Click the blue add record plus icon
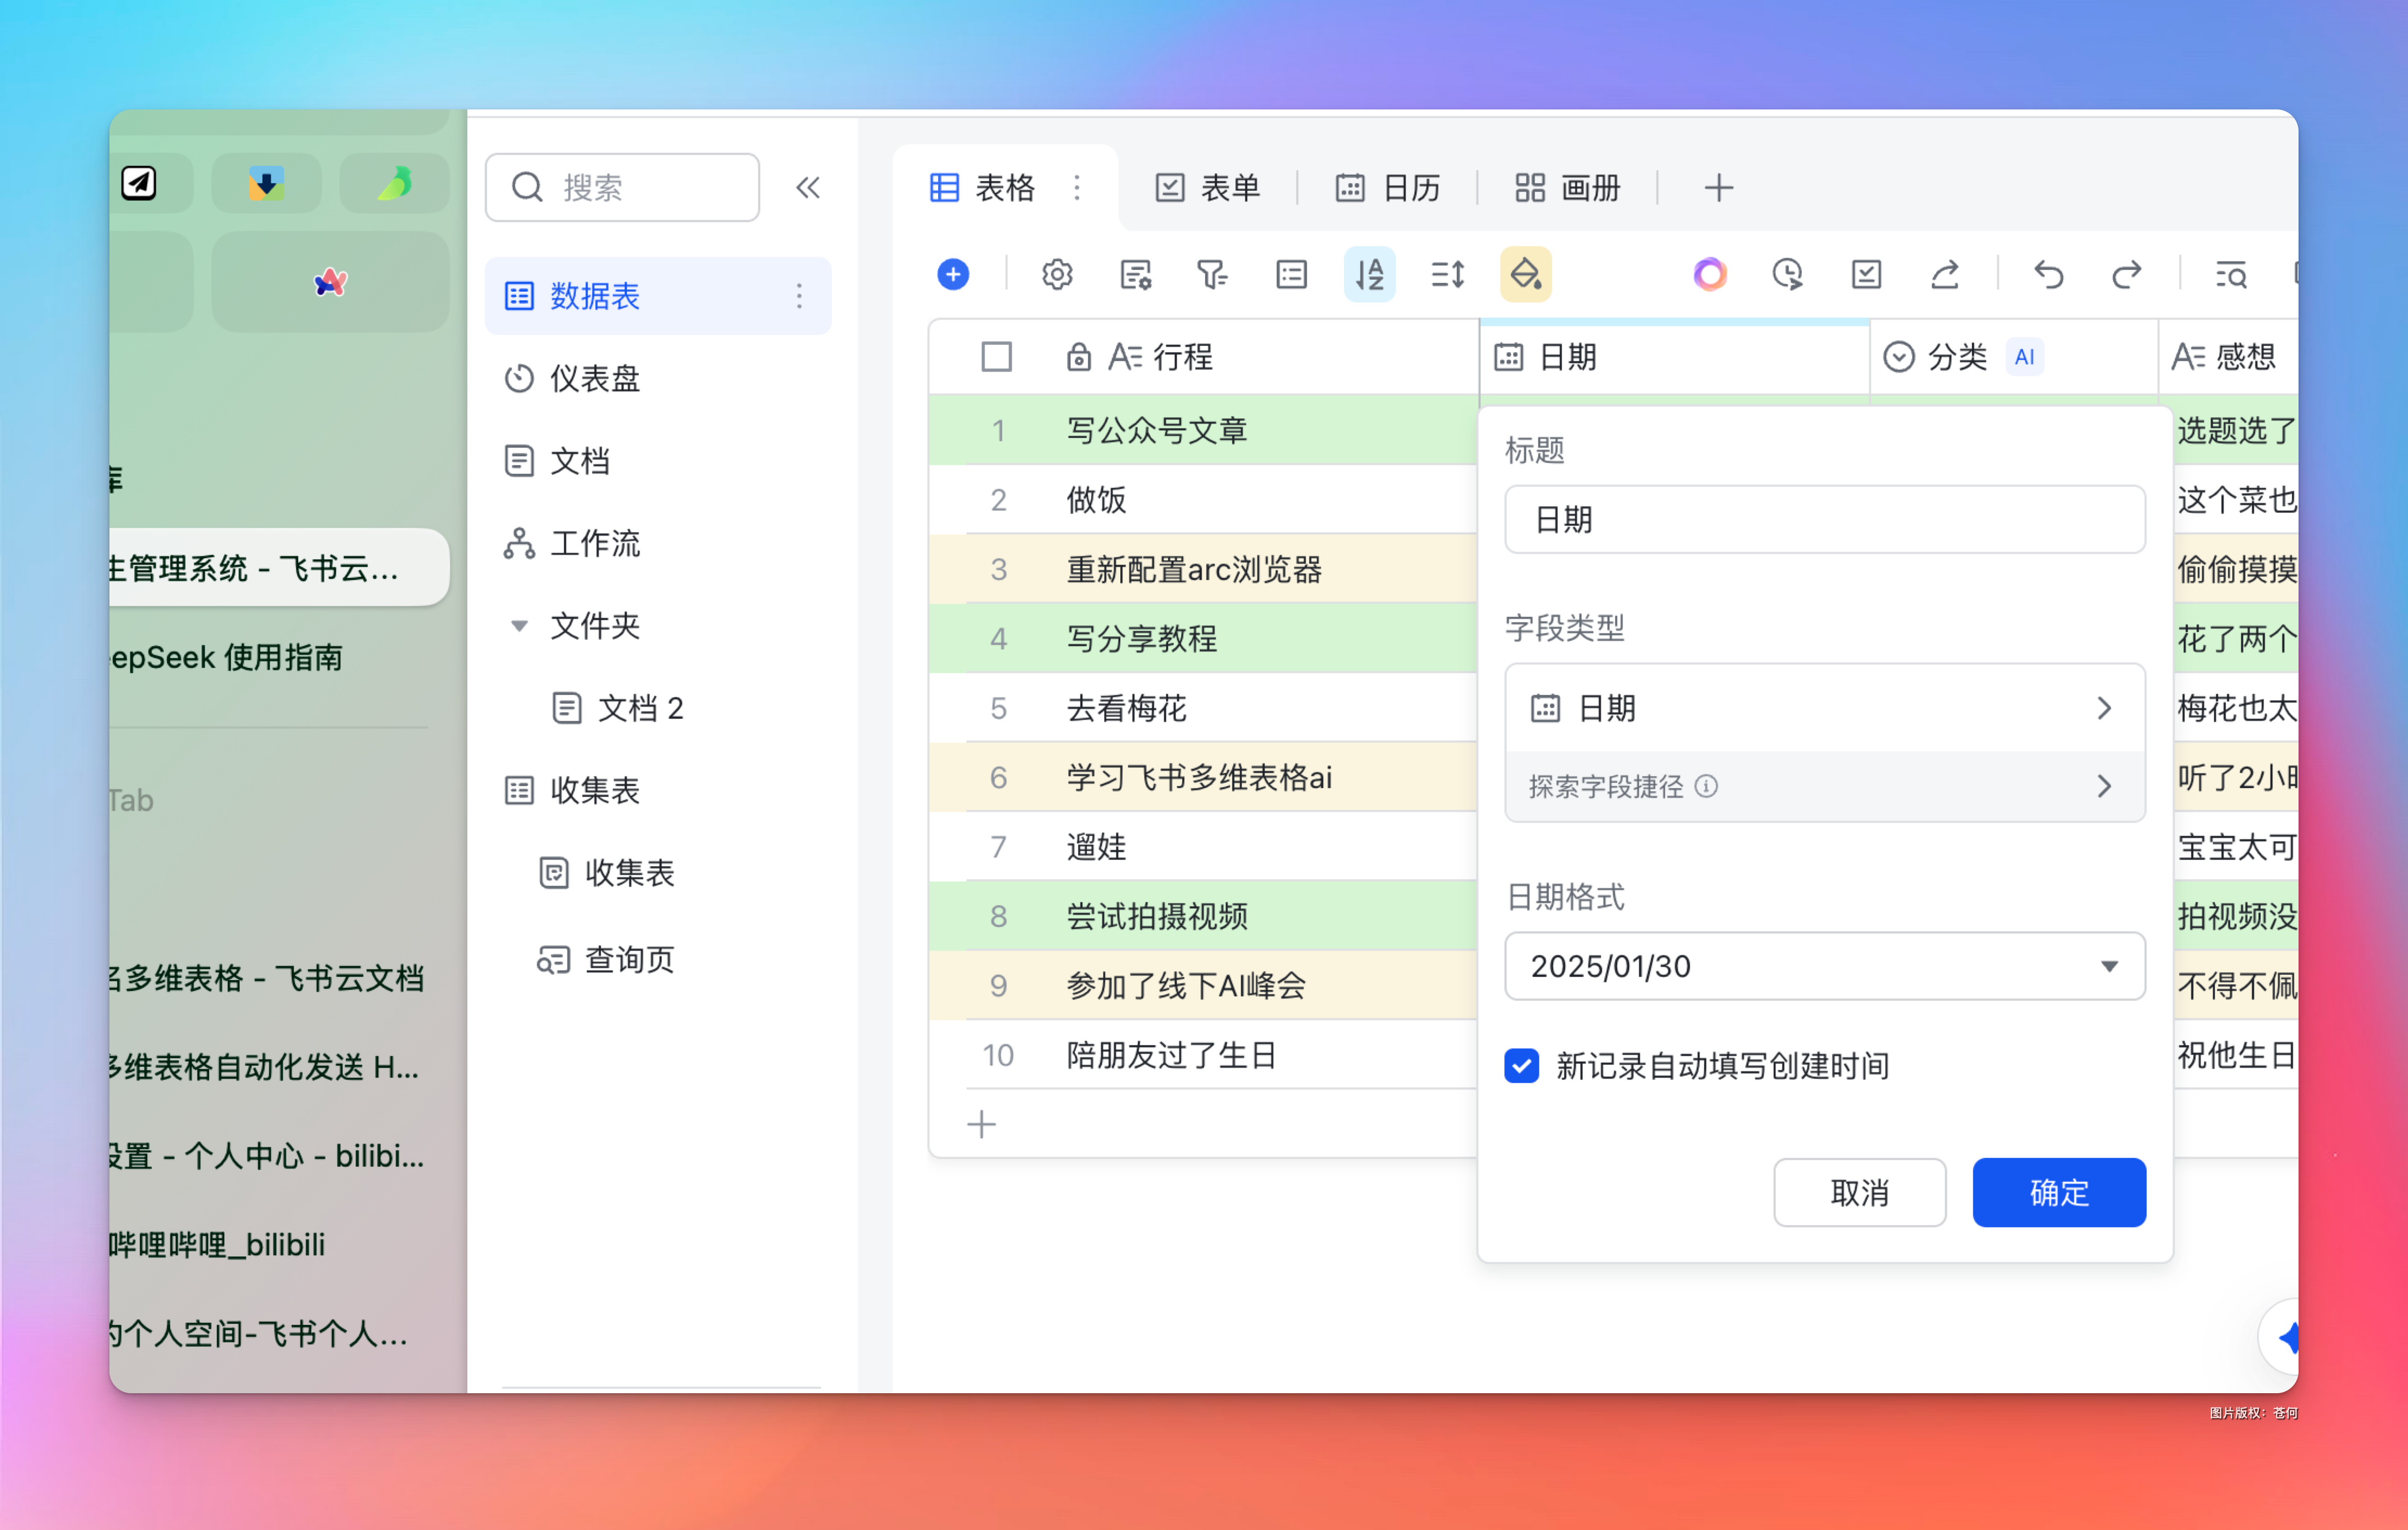The width and height of the screenshot is (2408, 1530). (953, 274)
